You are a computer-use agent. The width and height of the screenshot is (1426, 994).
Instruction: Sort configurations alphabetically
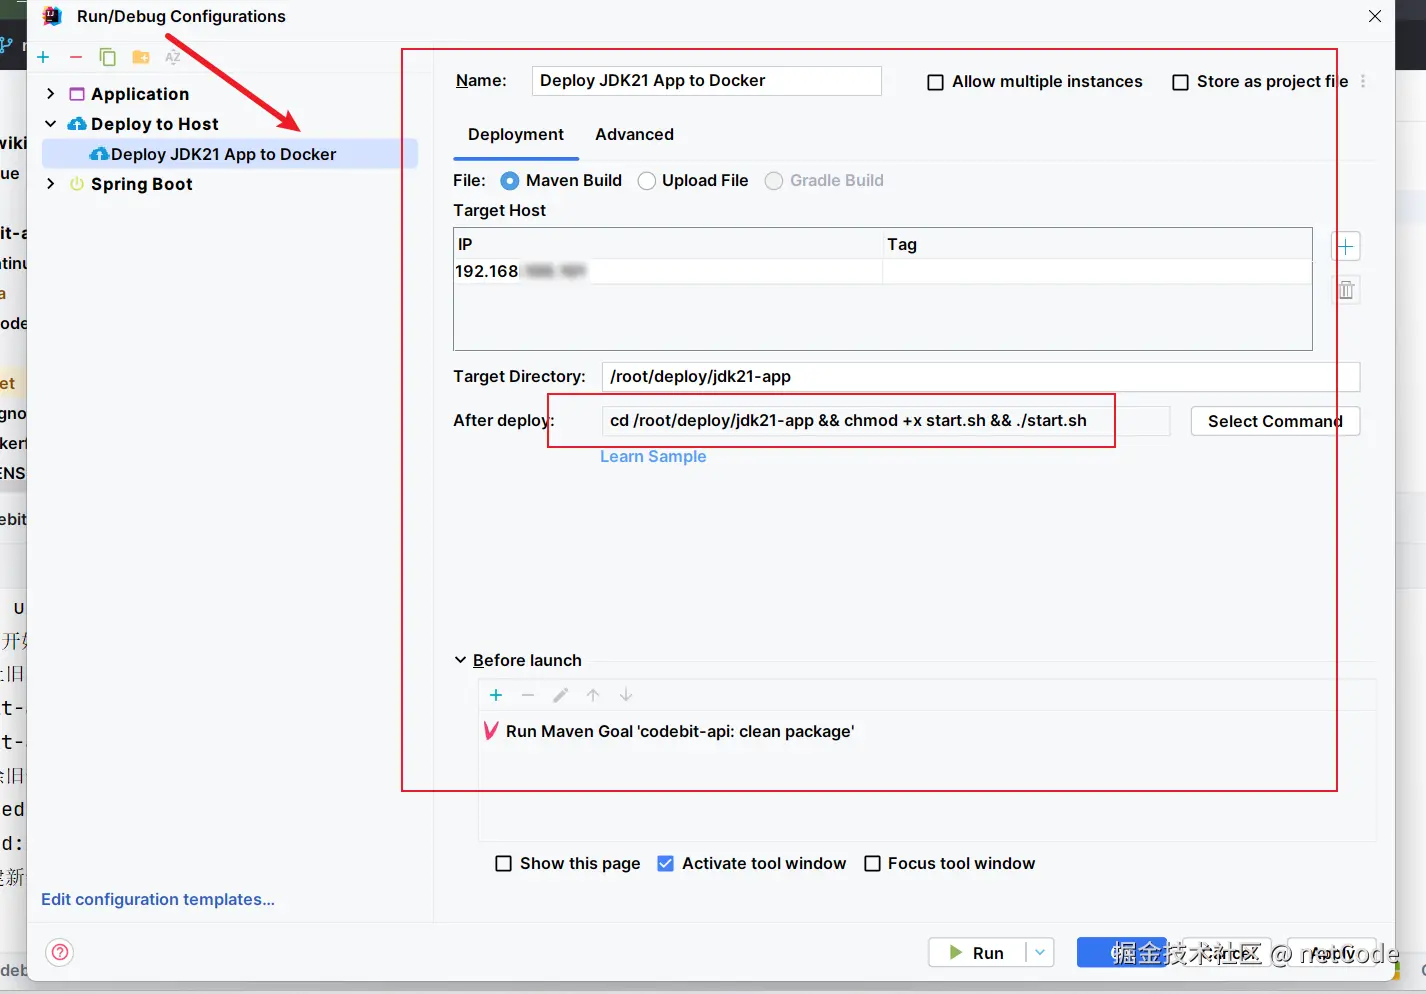pyautogui.click(x=173, y=57)
